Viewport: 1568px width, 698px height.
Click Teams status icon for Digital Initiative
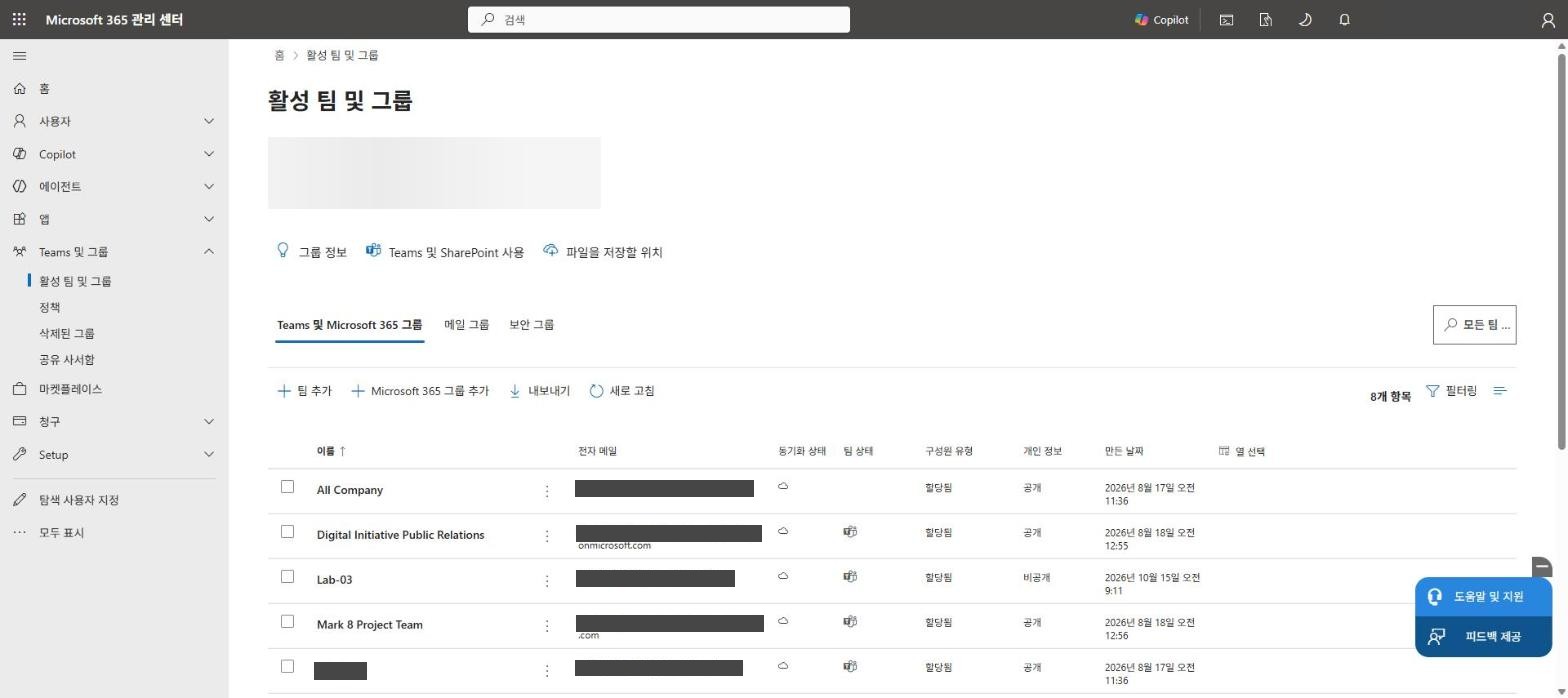[850, 531]
